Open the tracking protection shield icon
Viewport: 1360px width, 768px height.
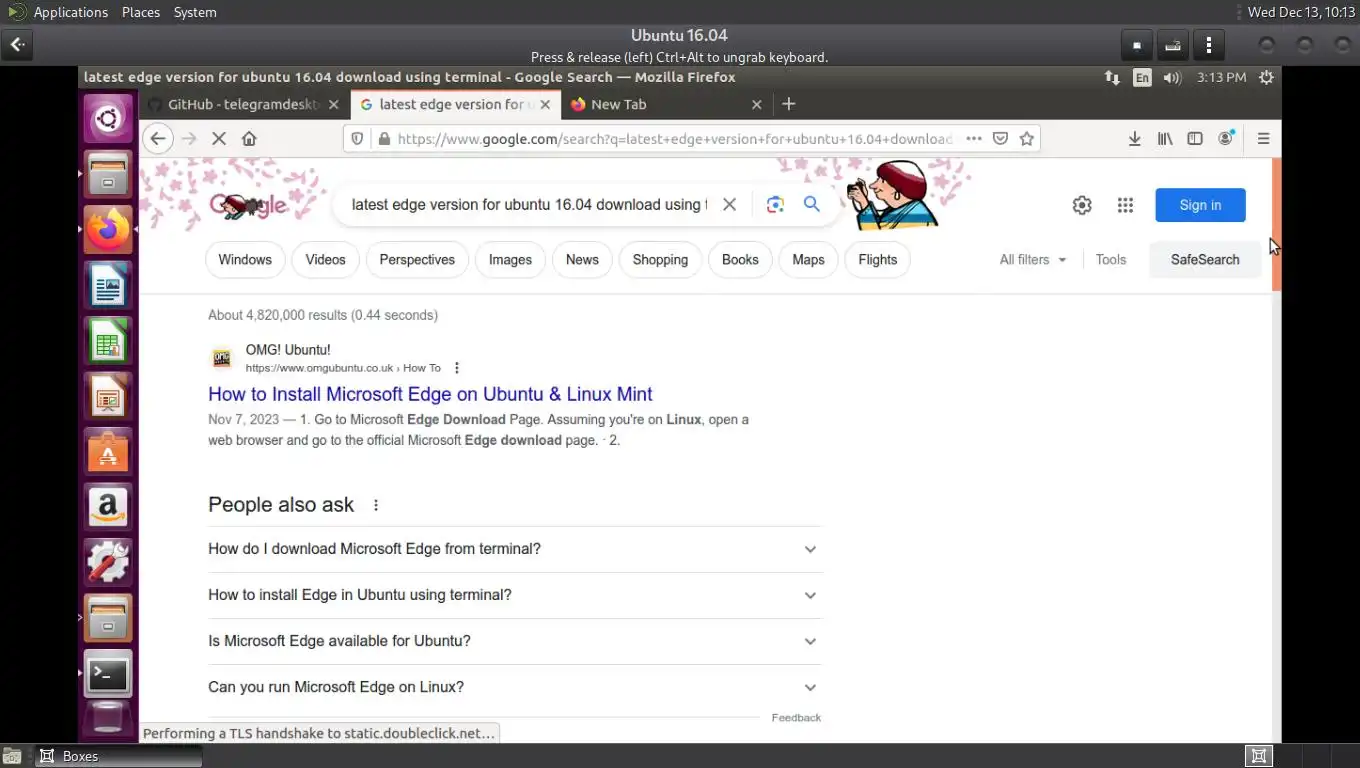click(358, 139)
